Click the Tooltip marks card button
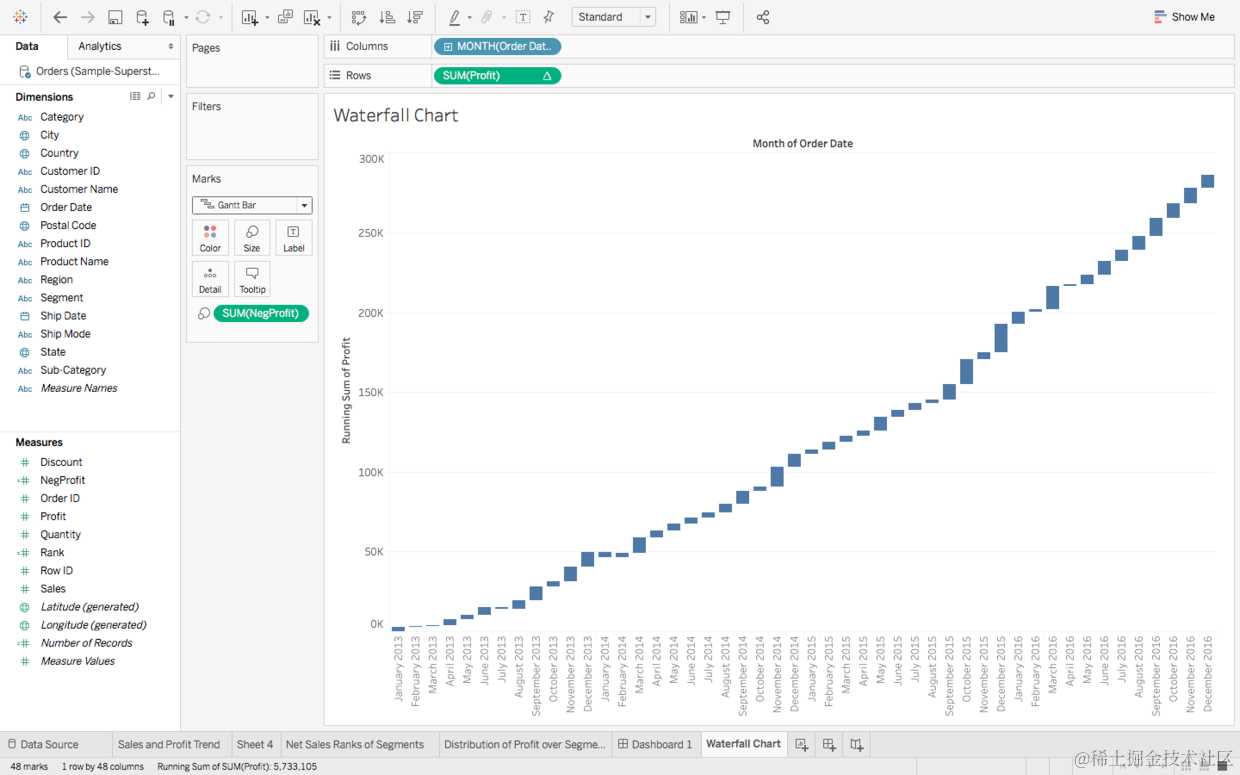1240x775 pixels. click(252, 279)
